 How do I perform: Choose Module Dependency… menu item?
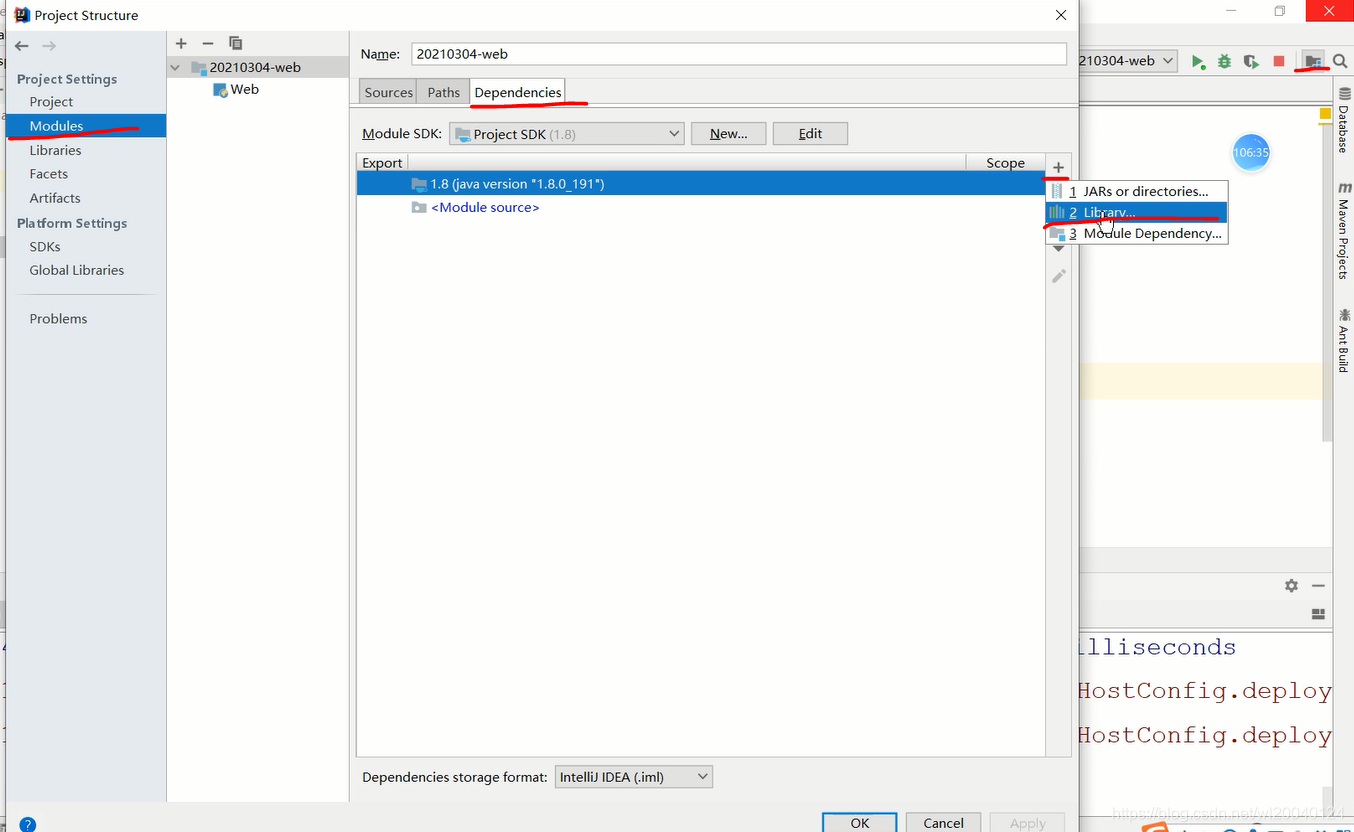[1137, 233]
